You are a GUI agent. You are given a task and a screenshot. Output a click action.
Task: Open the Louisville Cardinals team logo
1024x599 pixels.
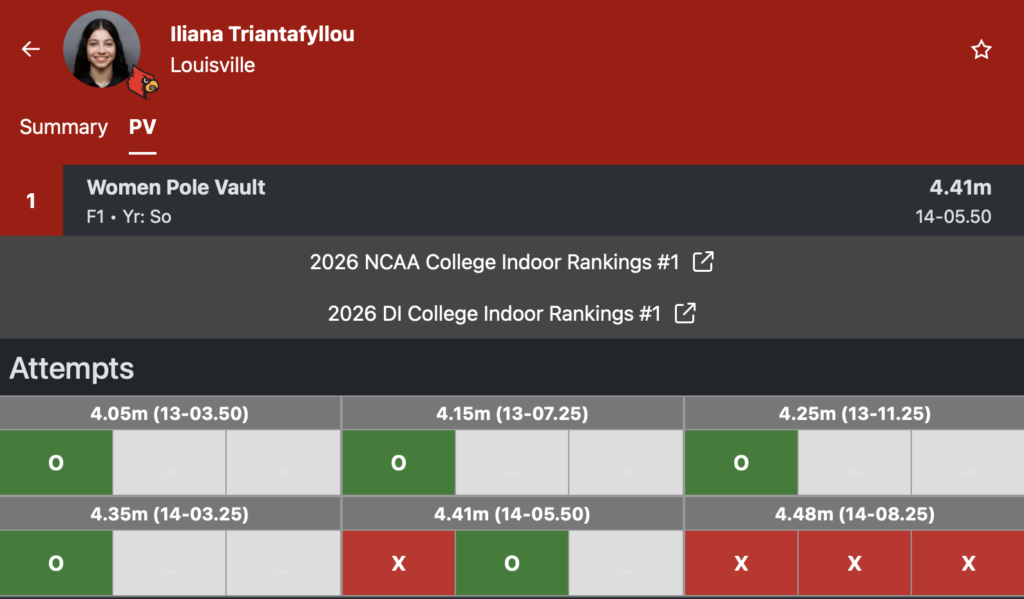point(143,83)
